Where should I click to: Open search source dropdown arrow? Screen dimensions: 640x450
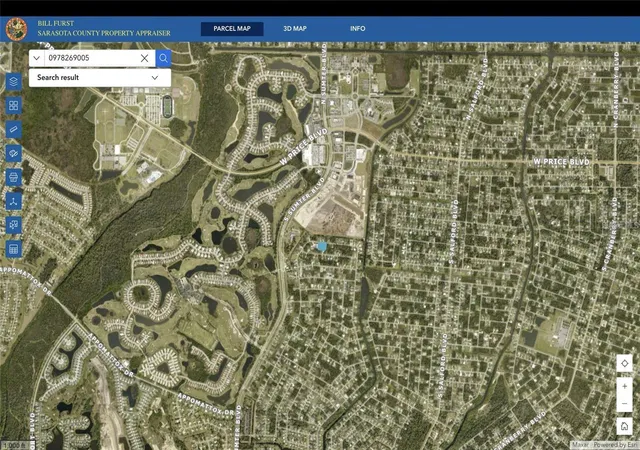coord(36,58)
